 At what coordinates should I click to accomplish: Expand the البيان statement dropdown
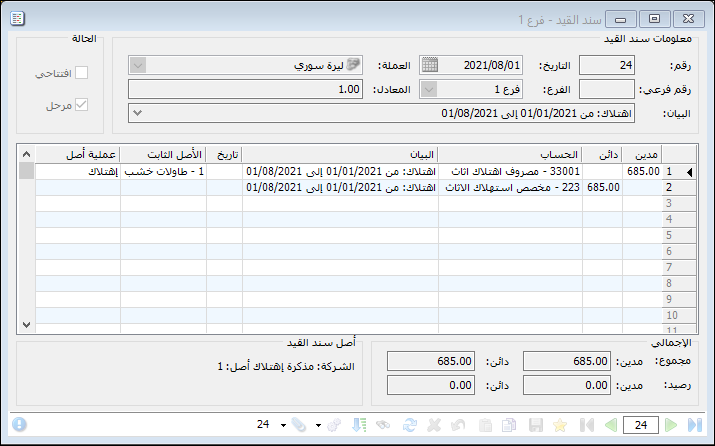point(138,113)
